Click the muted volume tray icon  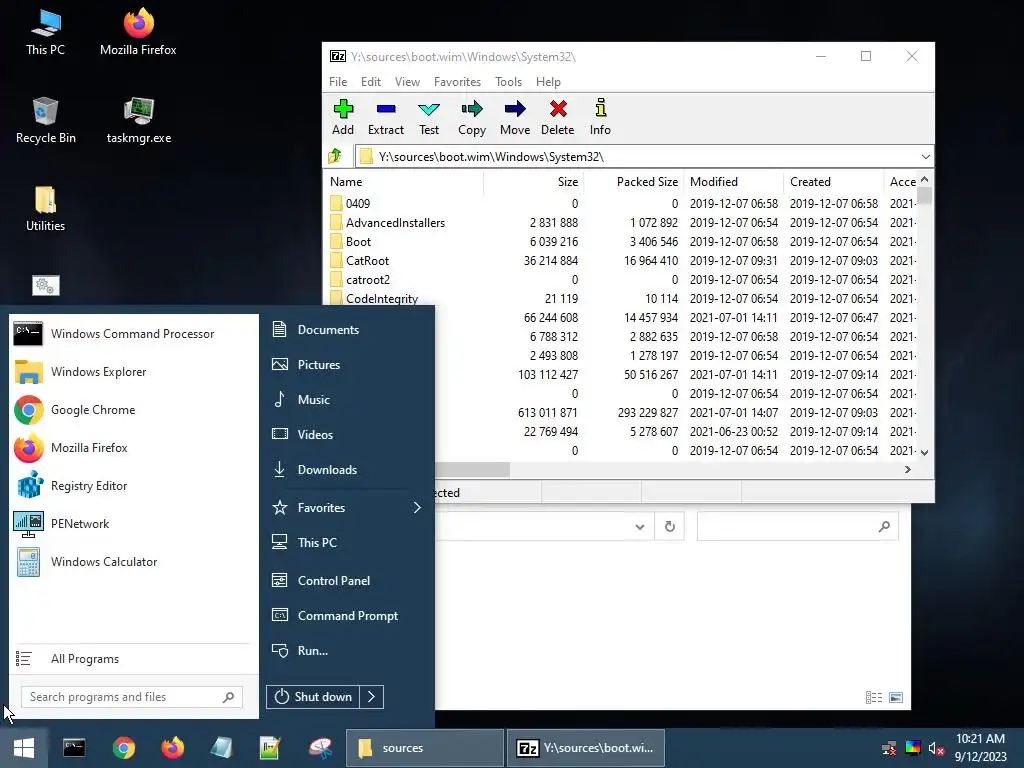pos(936,749)
